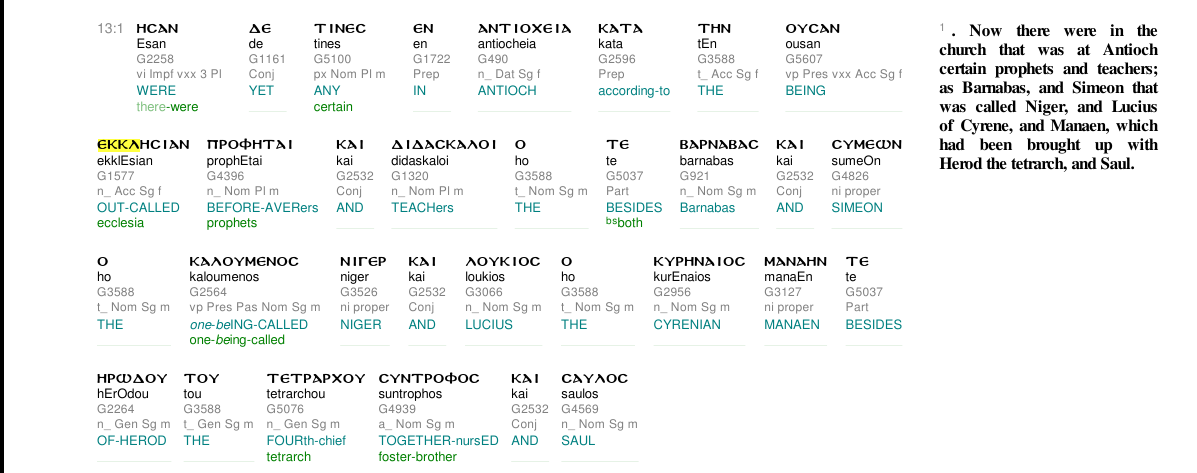Click the KJV translation text paragraph
1197x473 pixels.
pyautogui.click(x=1048, y=97)
